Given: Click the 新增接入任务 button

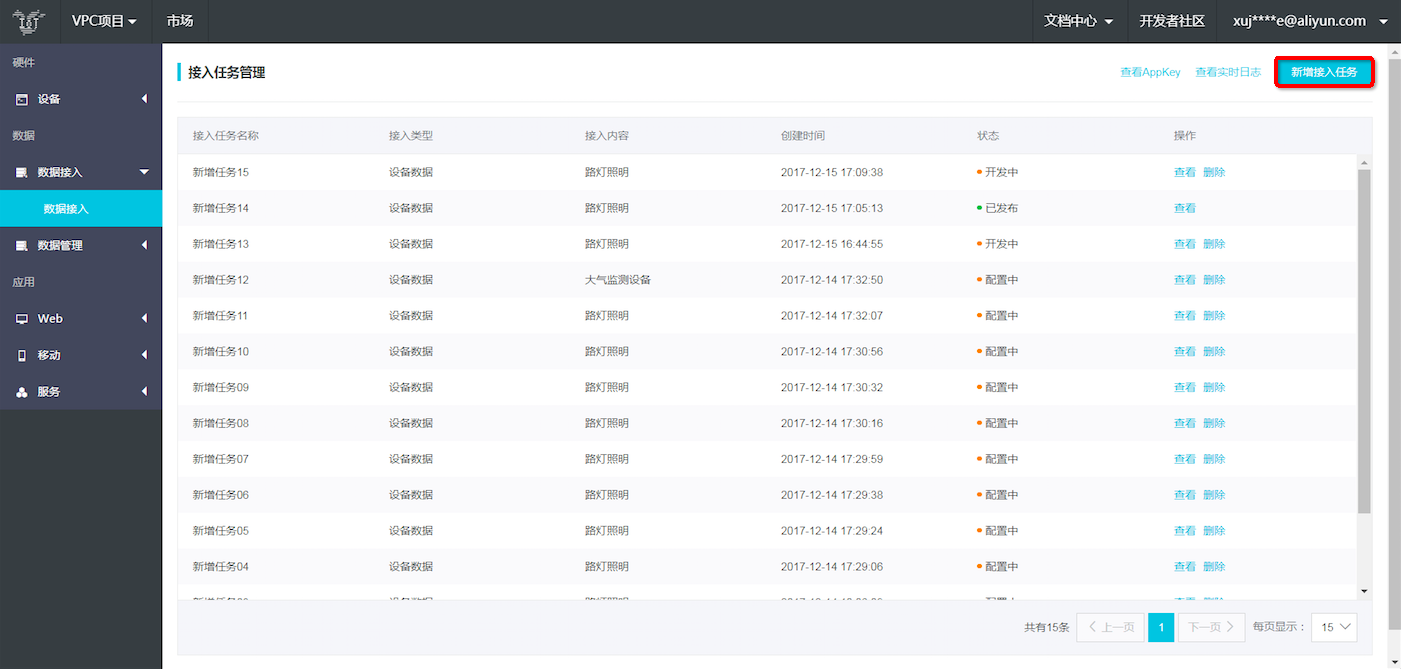Looking at the screenshot, I should click(1324, 72).
